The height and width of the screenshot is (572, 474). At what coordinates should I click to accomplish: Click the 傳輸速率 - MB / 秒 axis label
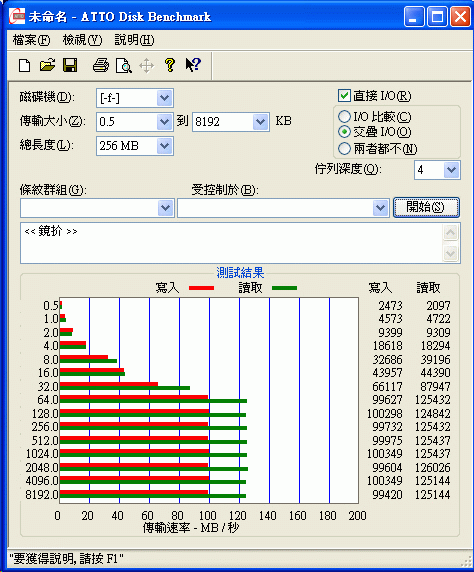pyautogui.click(x=191, y=527)
